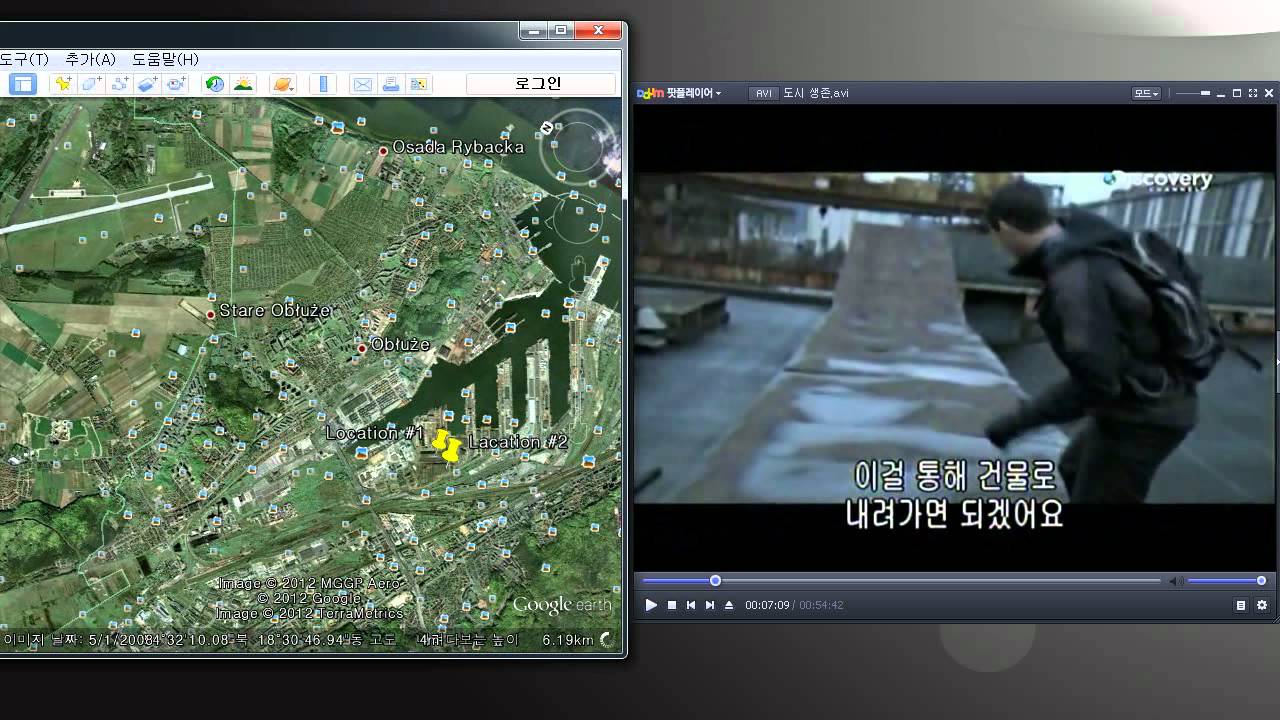The width and height of the screenshot is (1280, 720).
Task: Show historical imagery with the clock icon
Action: 215,84
